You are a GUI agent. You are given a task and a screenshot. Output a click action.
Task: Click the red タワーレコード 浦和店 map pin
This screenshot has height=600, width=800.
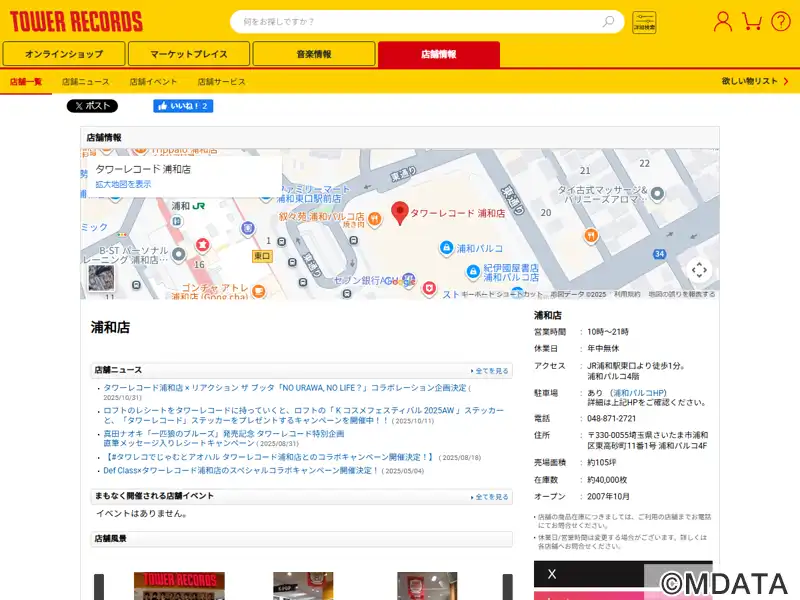pos(399,213)
